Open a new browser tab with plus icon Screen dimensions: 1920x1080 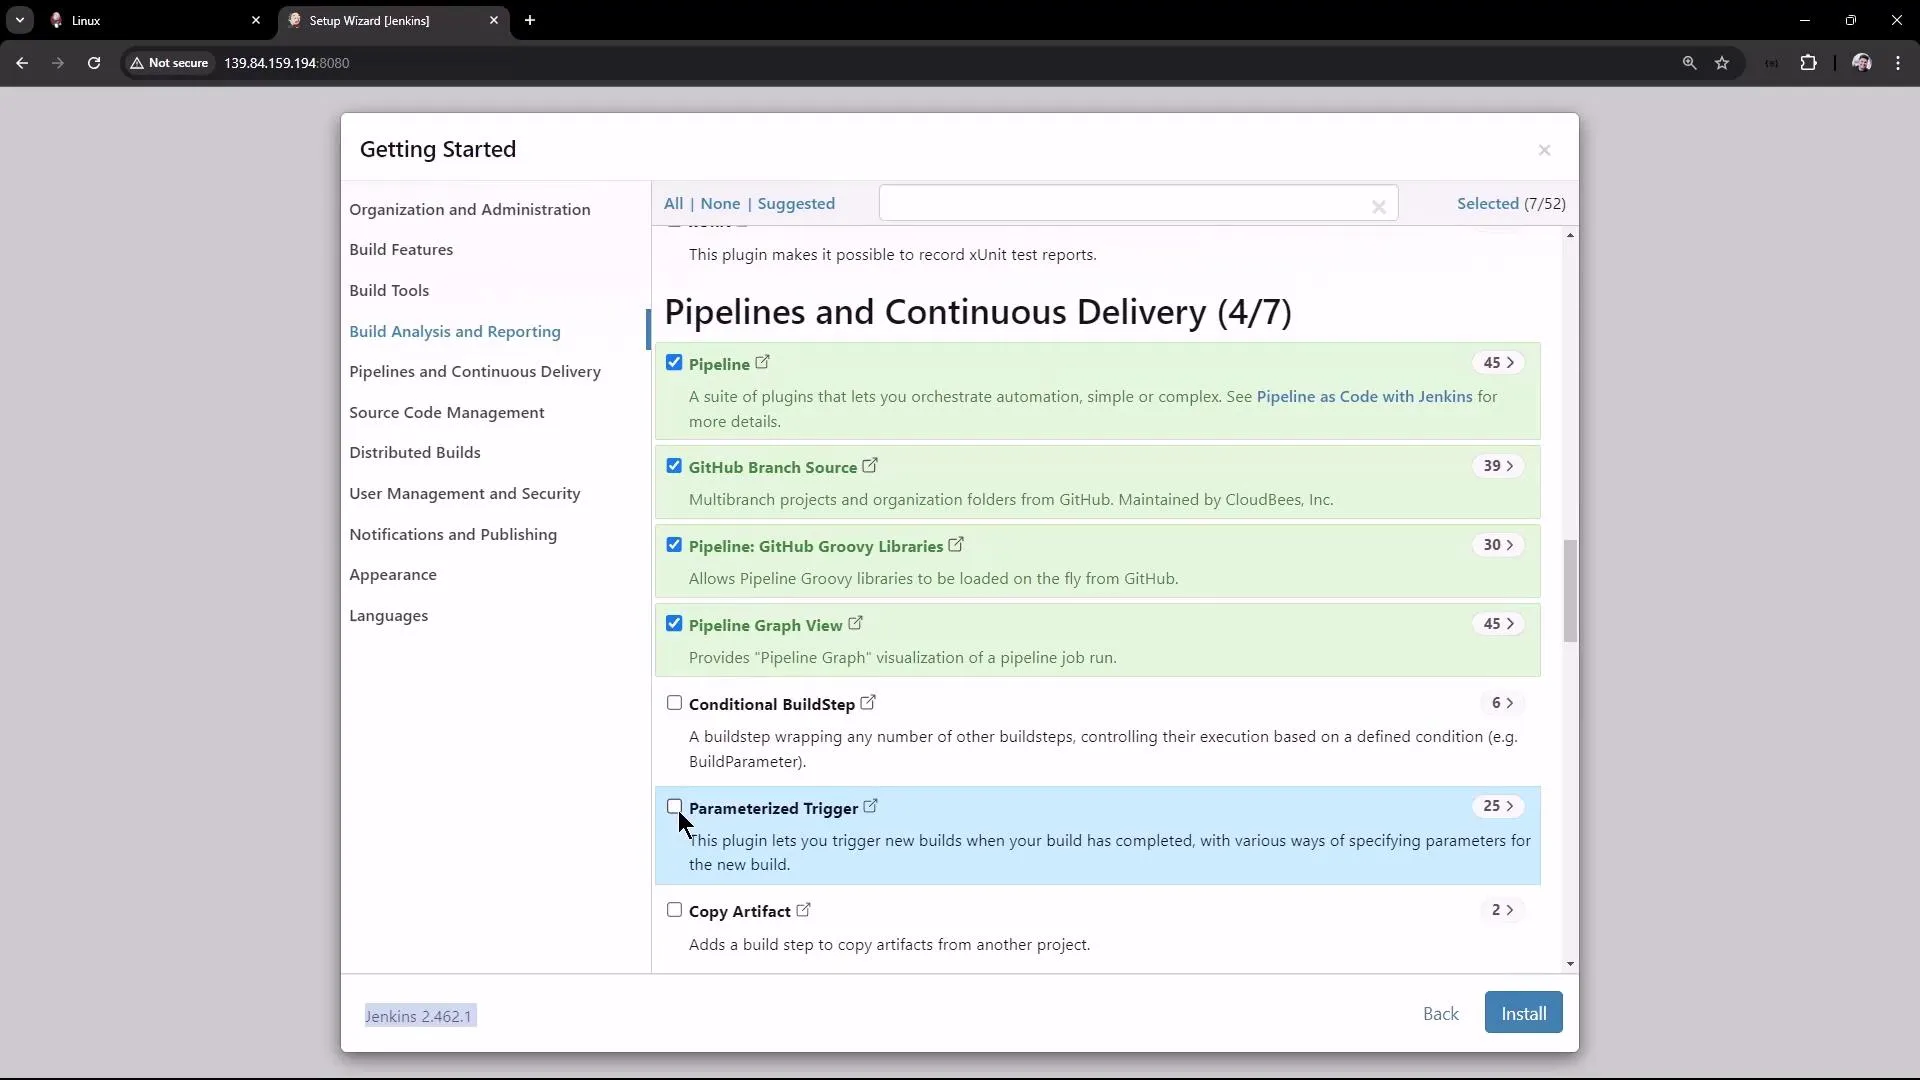click(x=531, y=20)
